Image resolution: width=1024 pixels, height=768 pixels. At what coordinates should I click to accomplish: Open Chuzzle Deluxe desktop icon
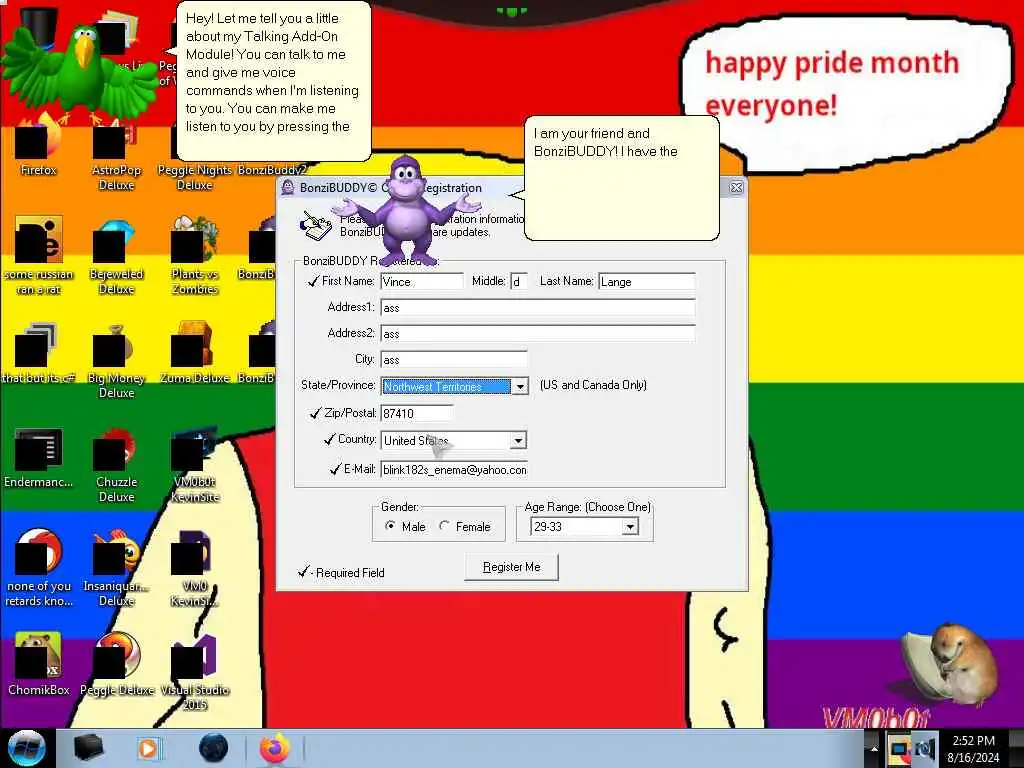pos(116,464)
